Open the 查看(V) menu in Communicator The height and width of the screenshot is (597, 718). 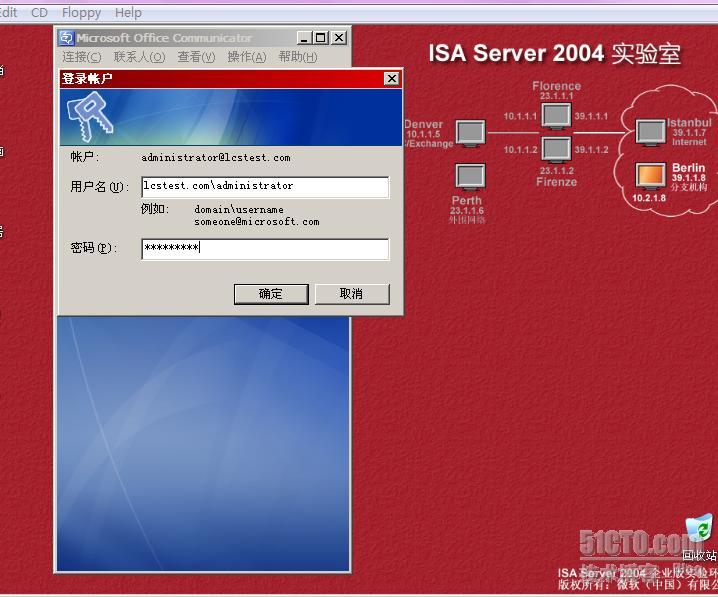(x=196, y=57)
